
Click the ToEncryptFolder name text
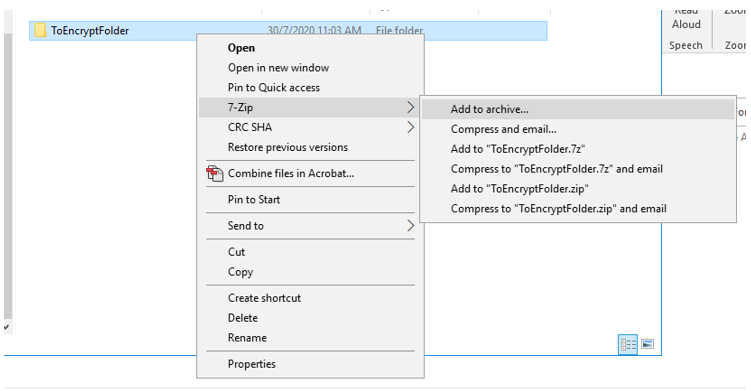point(90,31)
